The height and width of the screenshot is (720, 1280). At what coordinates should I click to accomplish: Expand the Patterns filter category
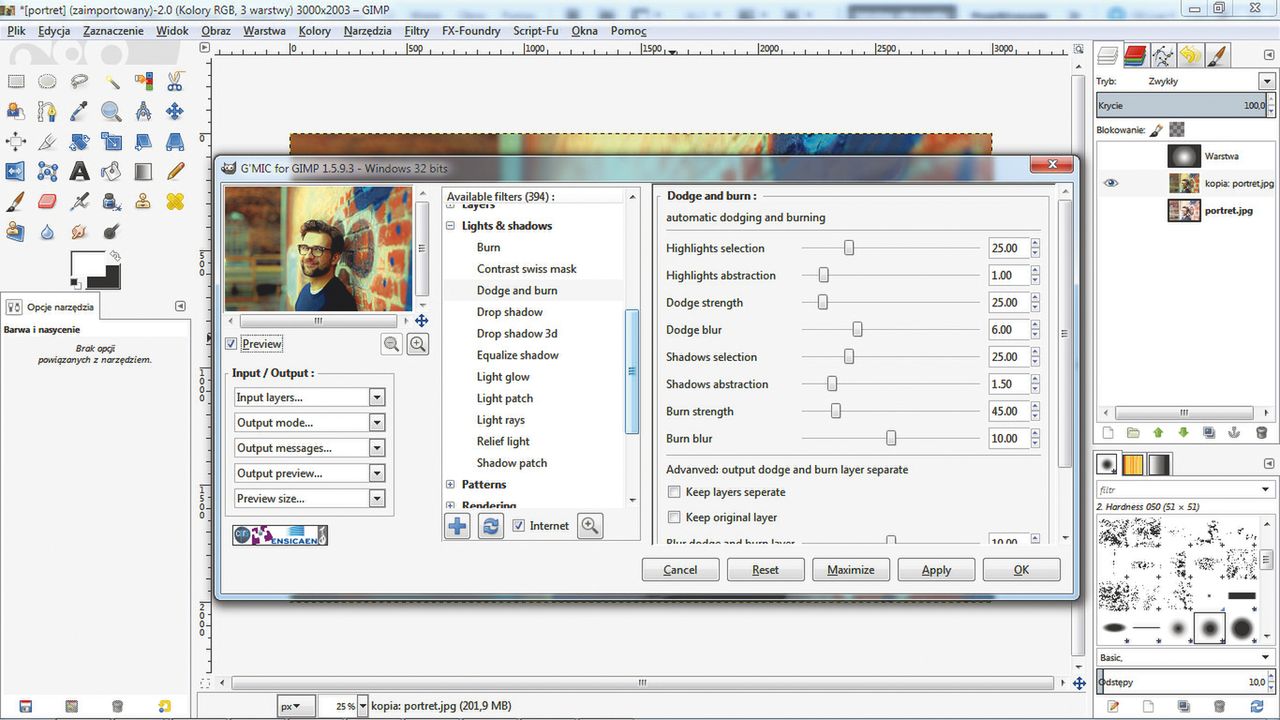click(x=451, y=484)
